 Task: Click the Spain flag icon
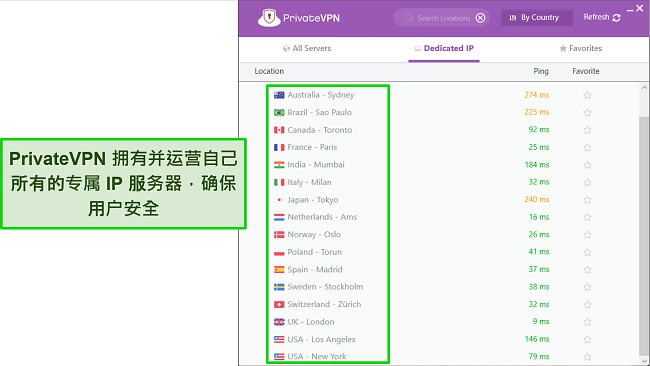(279, 269)
